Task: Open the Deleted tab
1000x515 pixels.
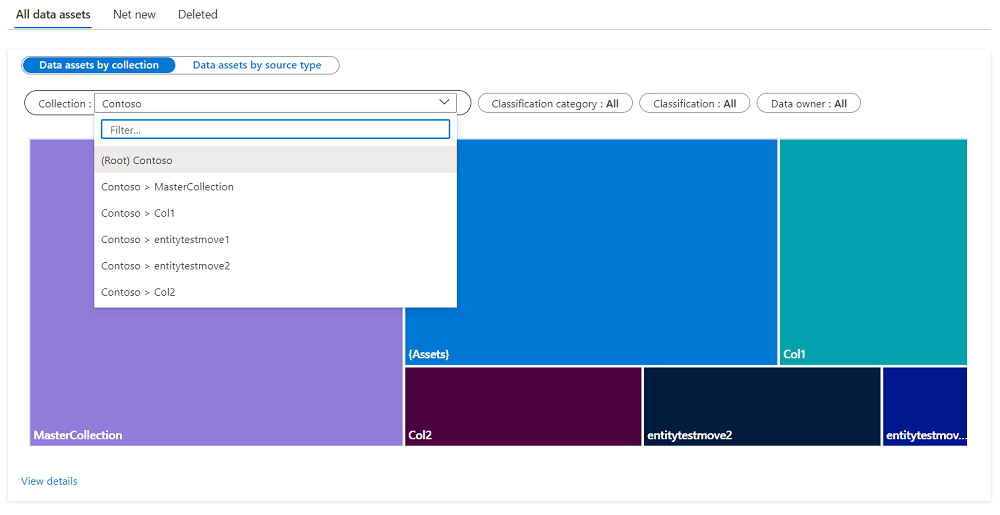Action: [x=198, y=15]
